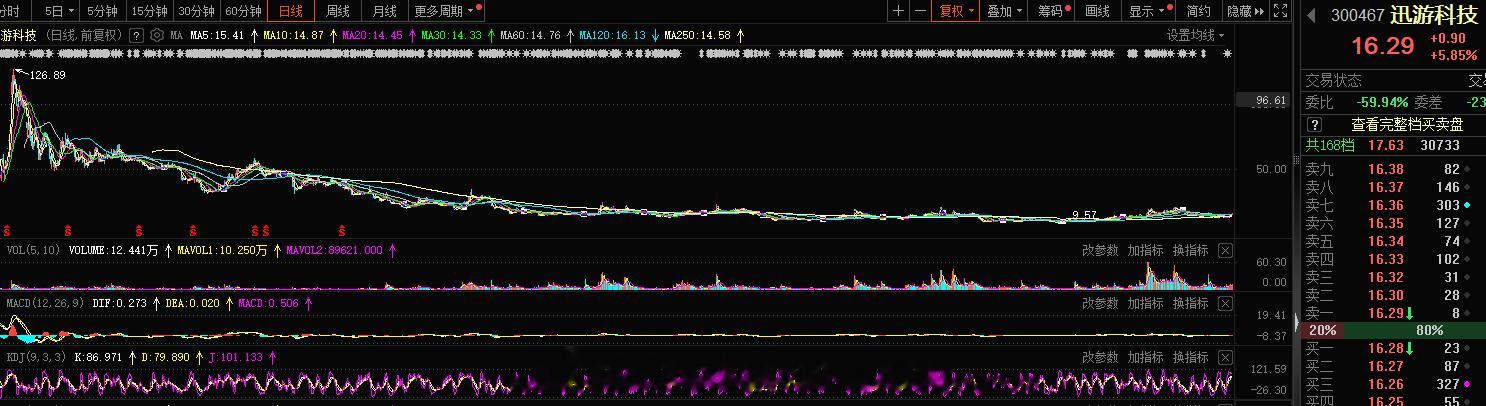1486x406 pixels.
Task: Click the MA60:14.76 label
Action: tap(531, 35)
